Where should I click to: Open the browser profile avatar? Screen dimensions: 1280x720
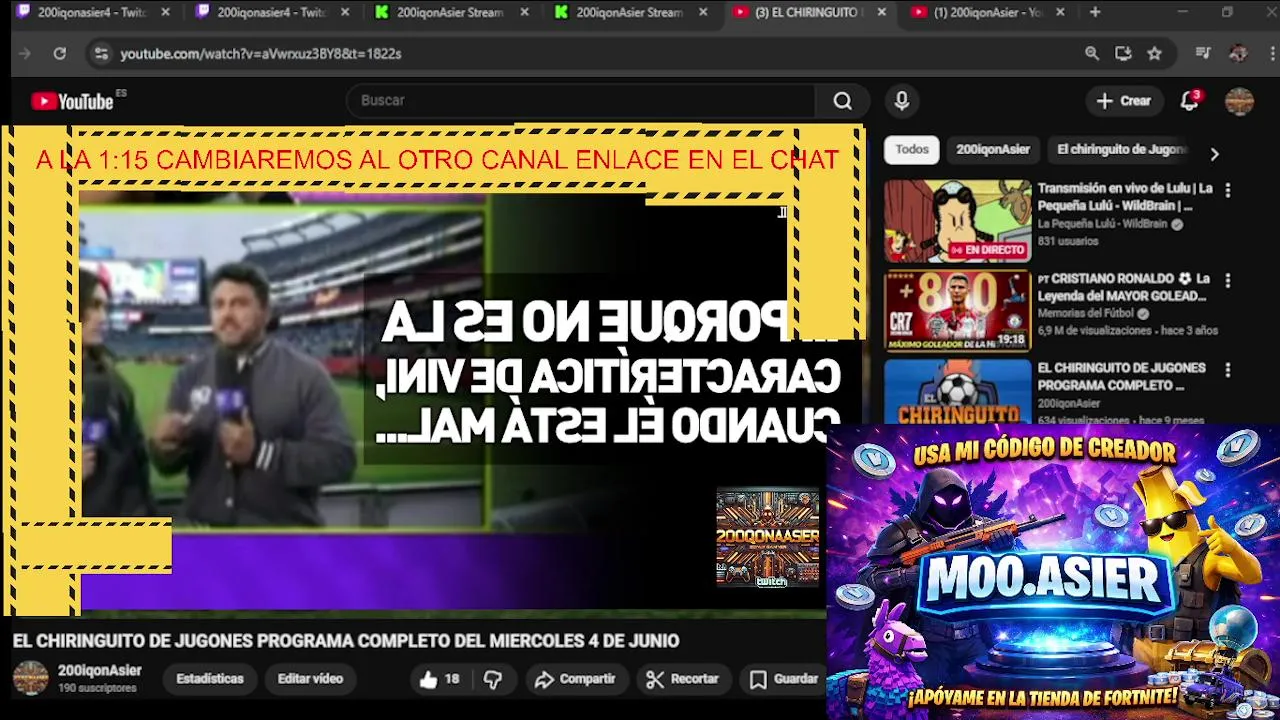tap(1238, 54)
